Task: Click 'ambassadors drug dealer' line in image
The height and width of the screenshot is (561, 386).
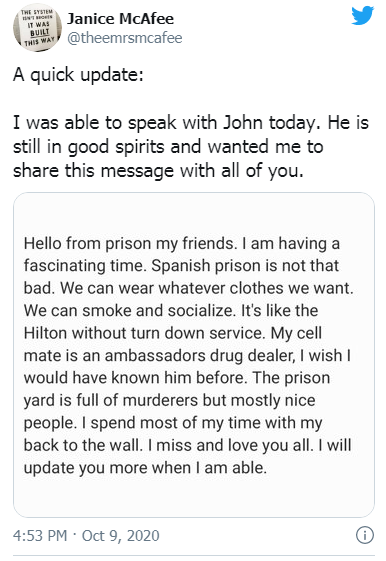Action: pyautogui.click(x=187, y=356)
